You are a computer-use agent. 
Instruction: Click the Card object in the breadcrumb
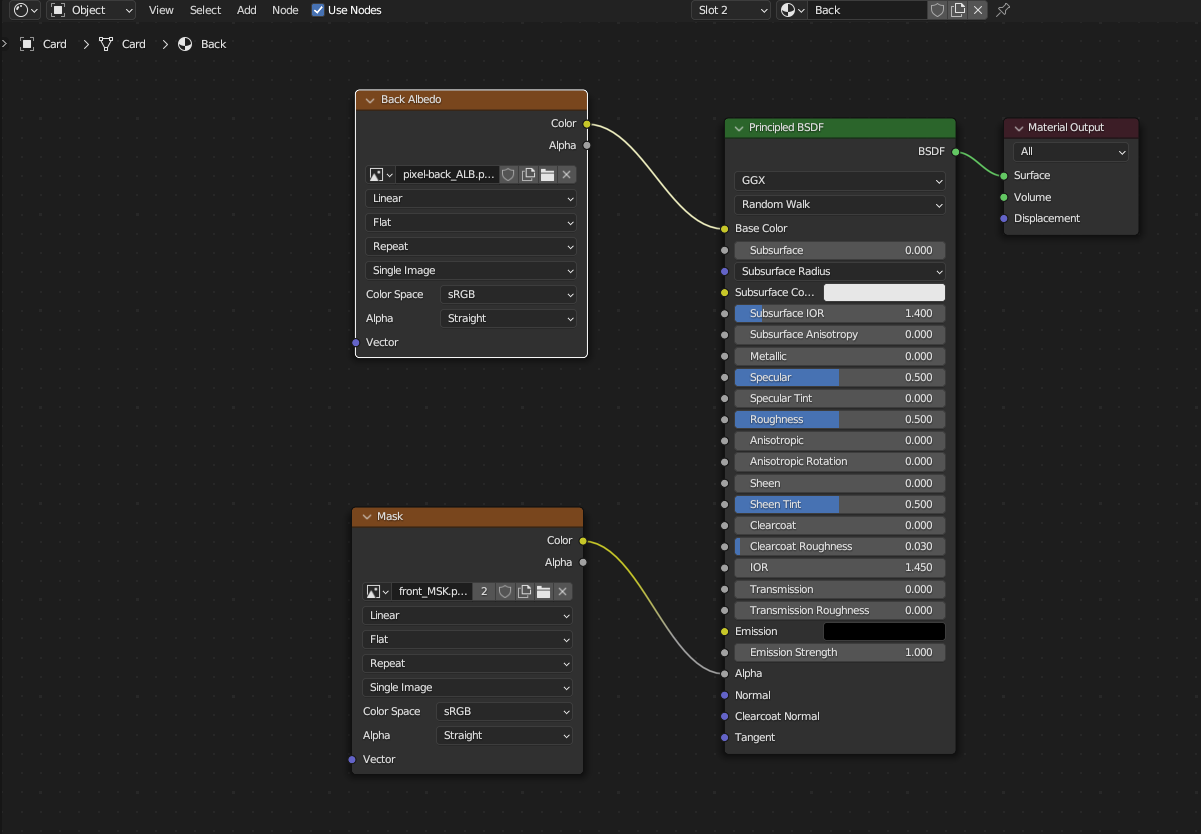pyautogui.click(x=55, y=44)
